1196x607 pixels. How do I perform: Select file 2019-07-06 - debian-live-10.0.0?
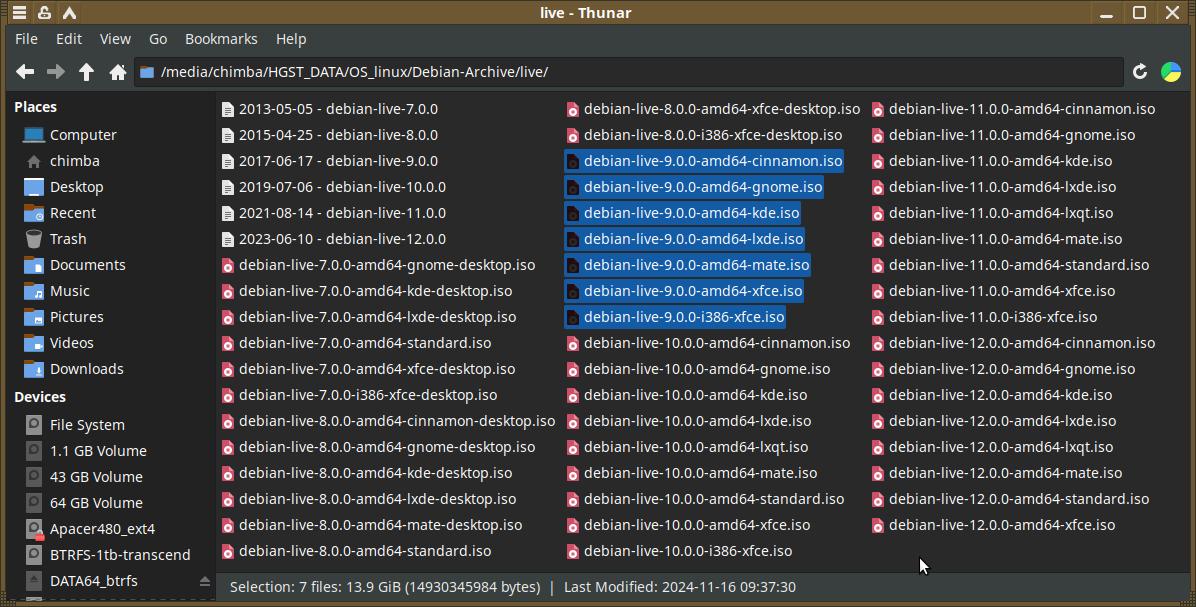tap(333, 187)
